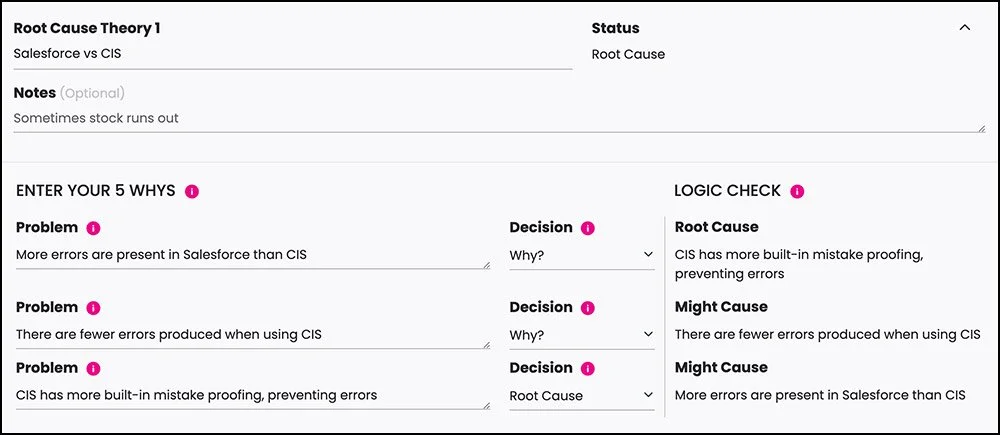The width and height of the screenshot is (1000, 435).
Task: Click Problem field about built-in mistake proofing
Action: (x=250, y=395)
